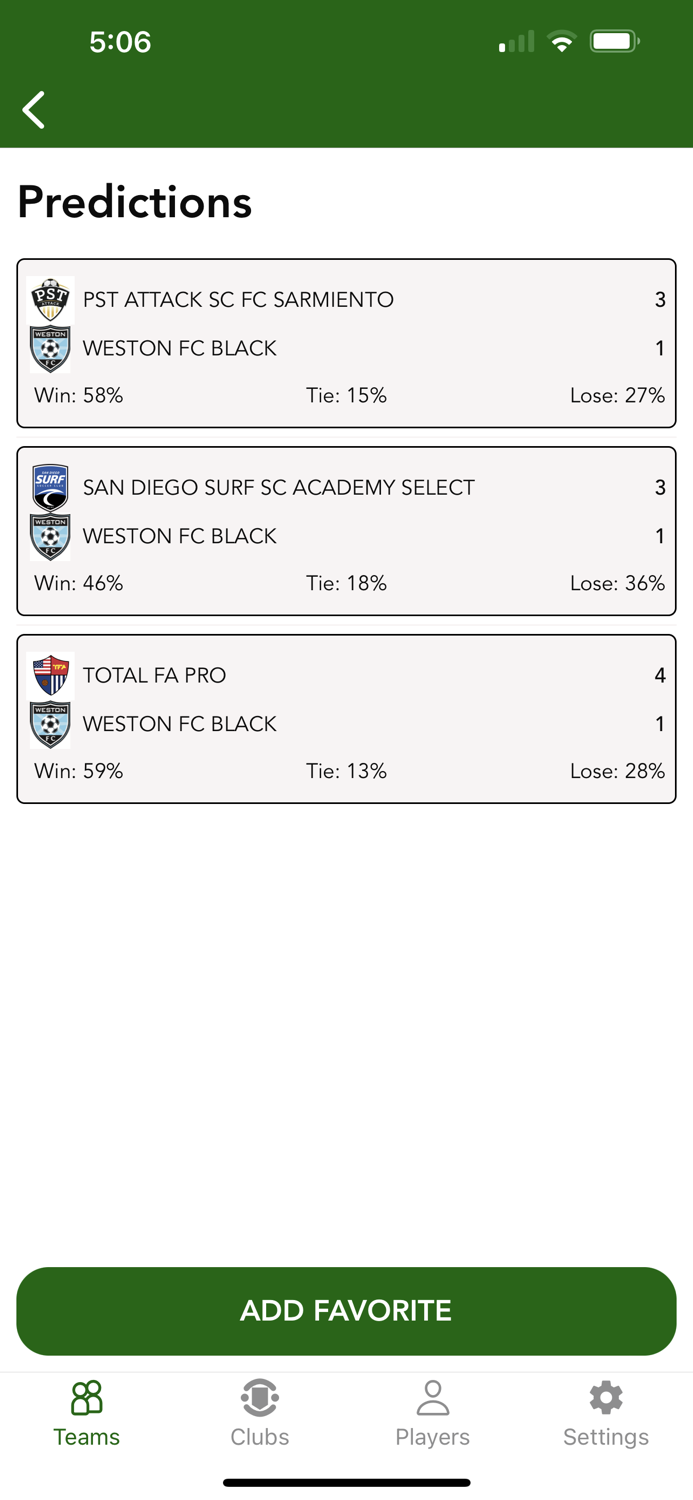Viewport: 693px width, 1500px height.
Task: Tap the Weston FC Black logo in first card
Action: pos(50,349)
